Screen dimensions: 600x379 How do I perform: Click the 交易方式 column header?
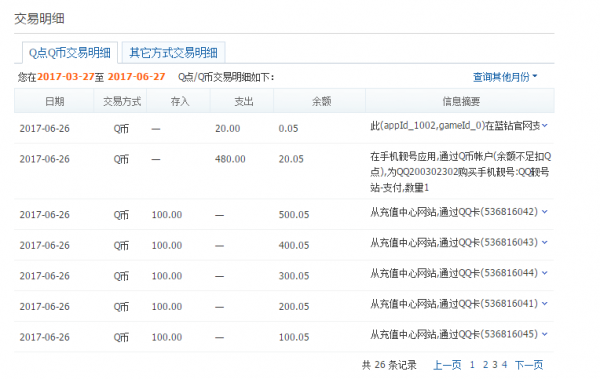pos(121,101)
